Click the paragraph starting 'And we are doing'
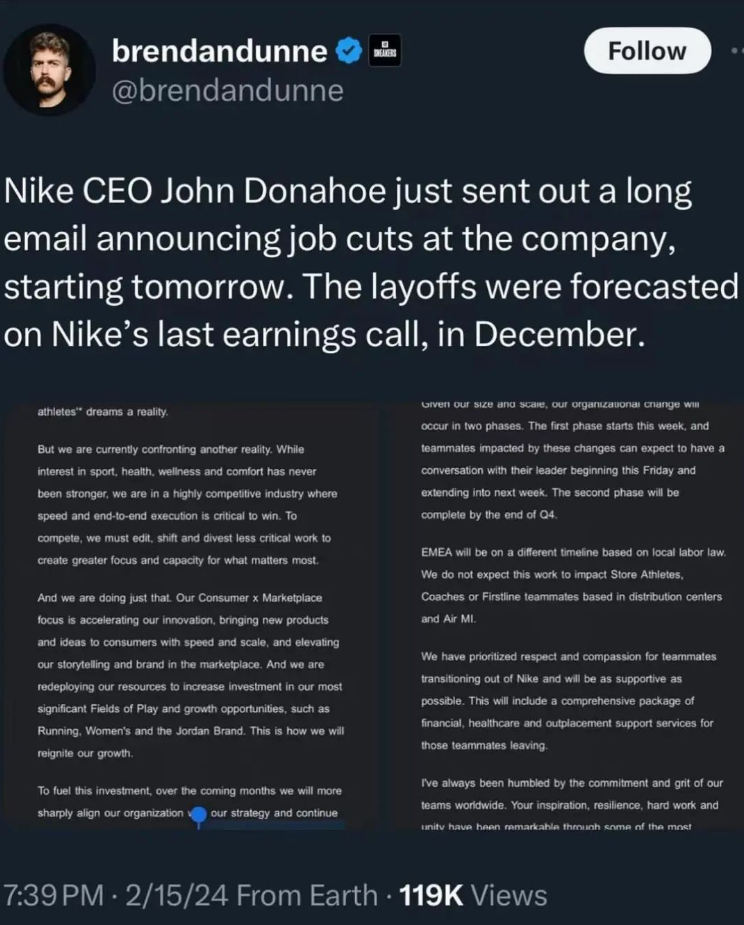 click(190, 675)
